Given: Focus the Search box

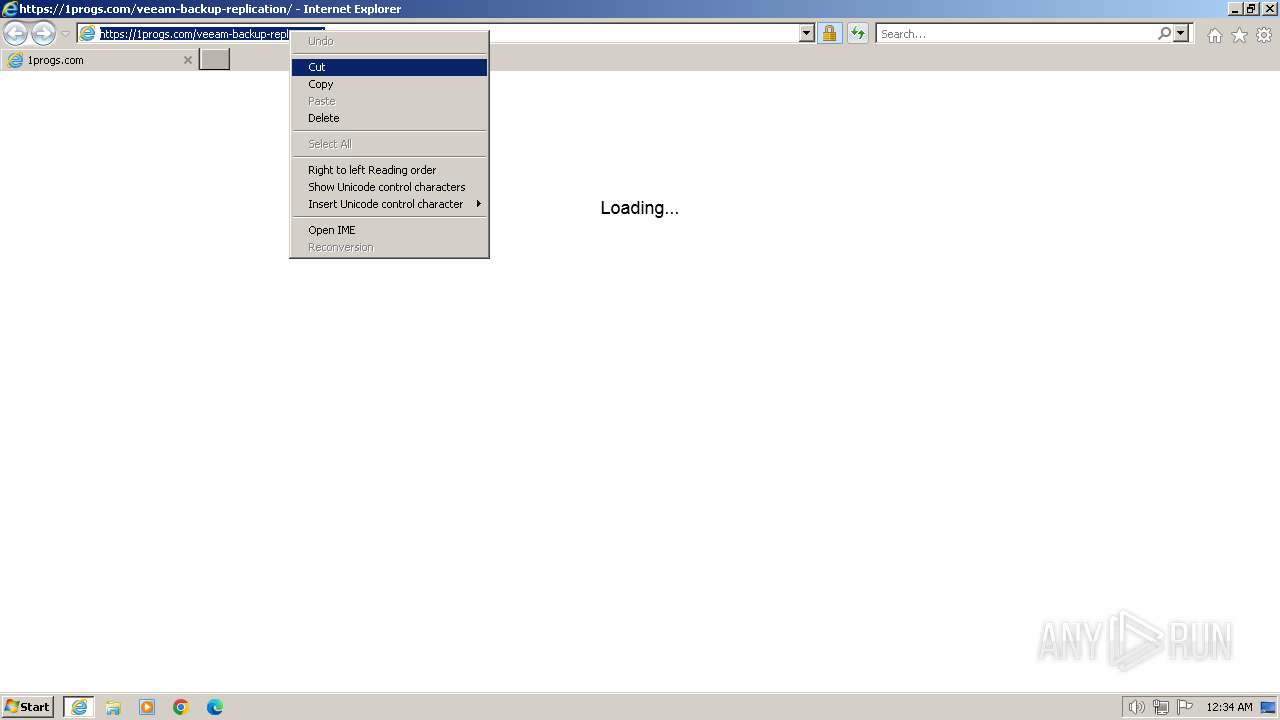Looking at the screenshot, I should click(1017, 34).
